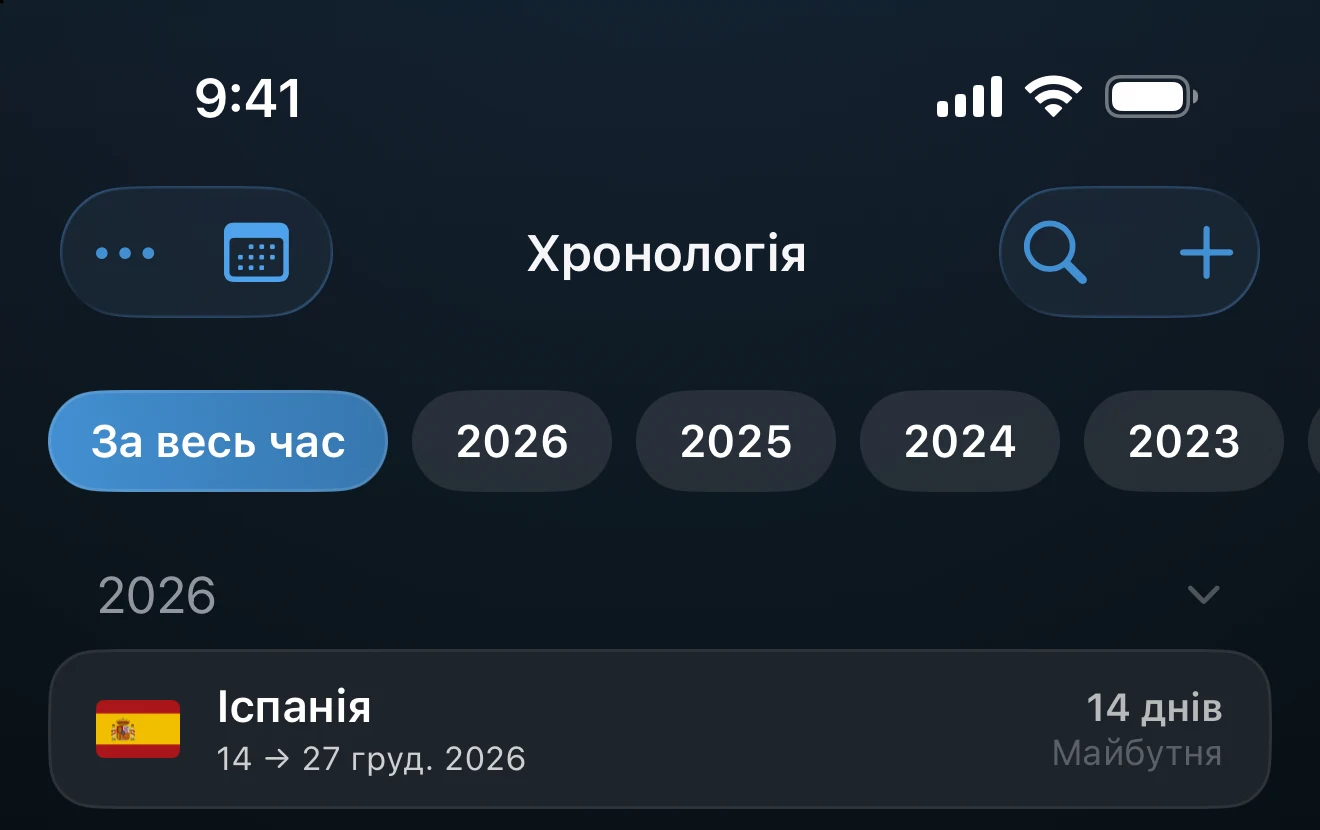Filter timeline by the 2025 chip

click(x=736, y=441)
